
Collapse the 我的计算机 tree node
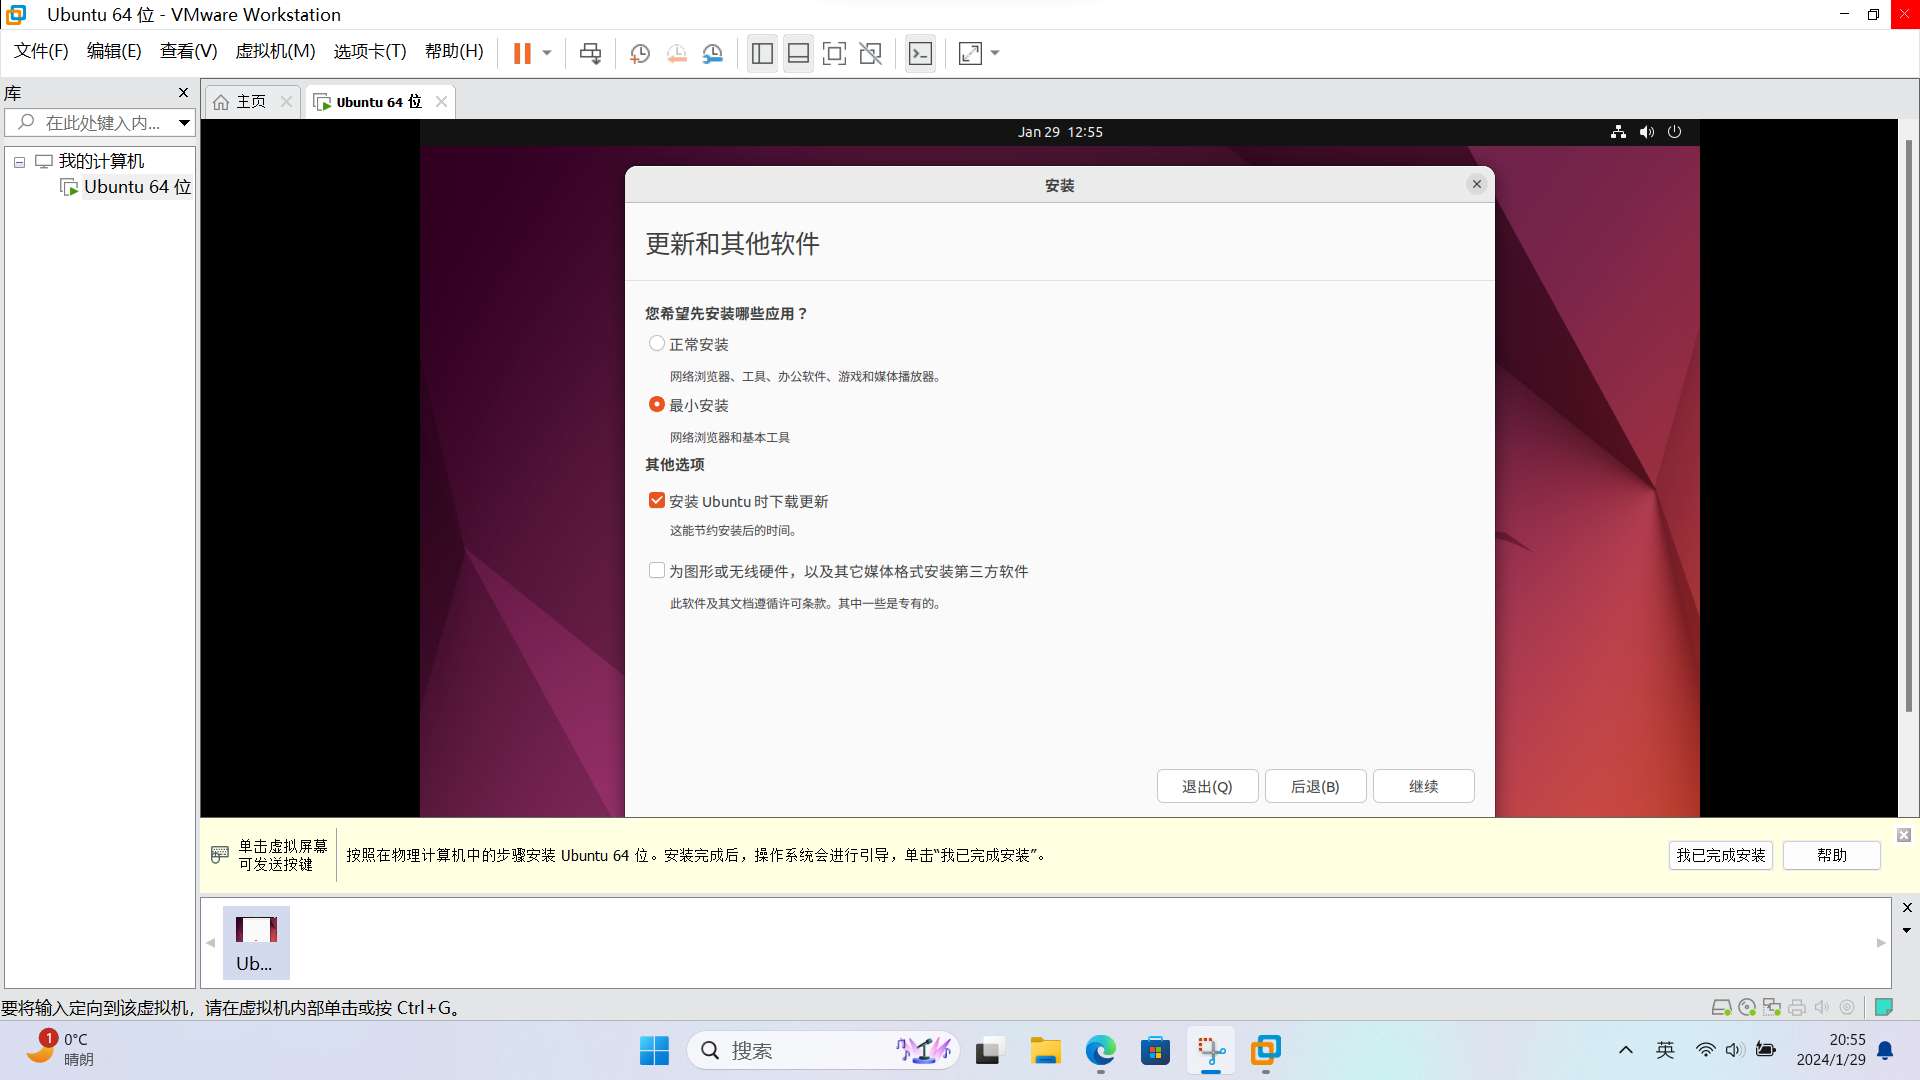click(19, 162)
